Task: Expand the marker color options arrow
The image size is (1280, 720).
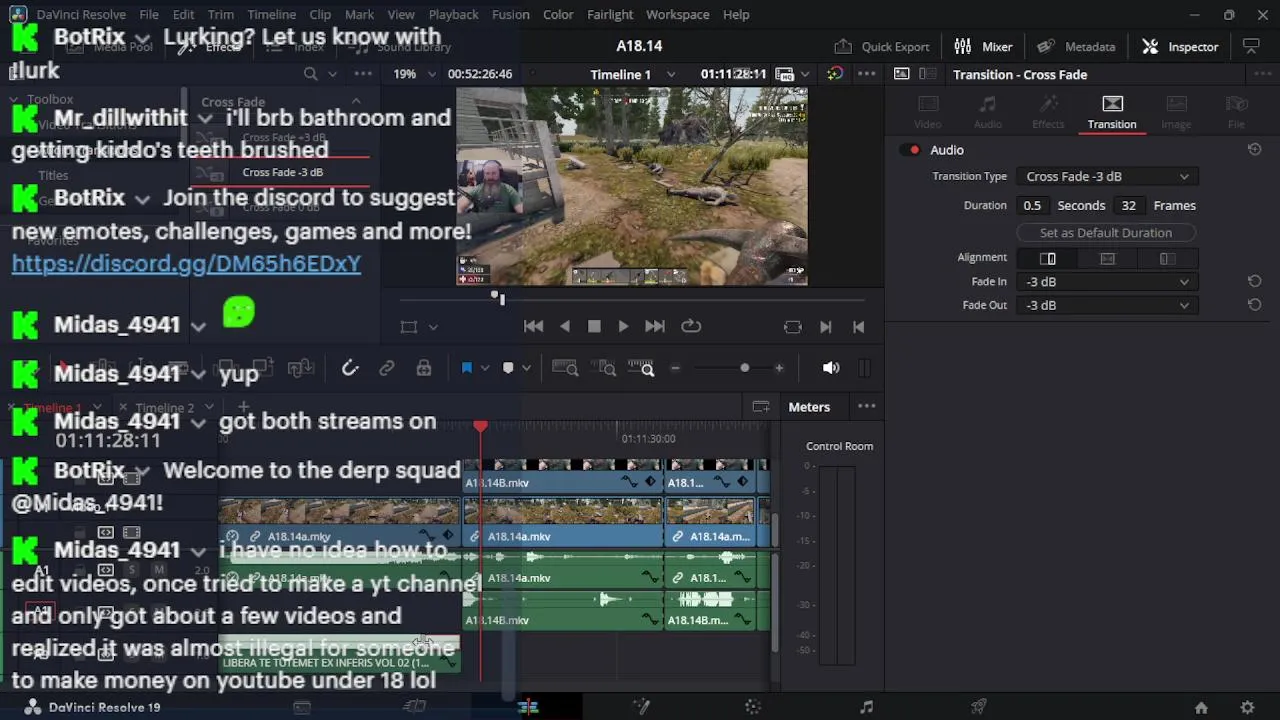Action: [526, 368]
